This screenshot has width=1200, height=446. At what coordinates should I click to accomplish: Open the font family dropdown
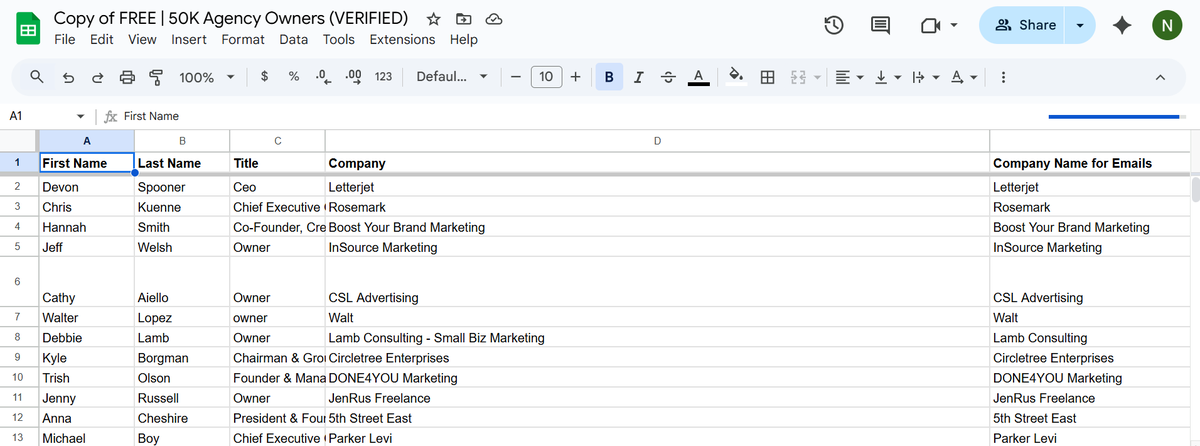pos(452,77)
